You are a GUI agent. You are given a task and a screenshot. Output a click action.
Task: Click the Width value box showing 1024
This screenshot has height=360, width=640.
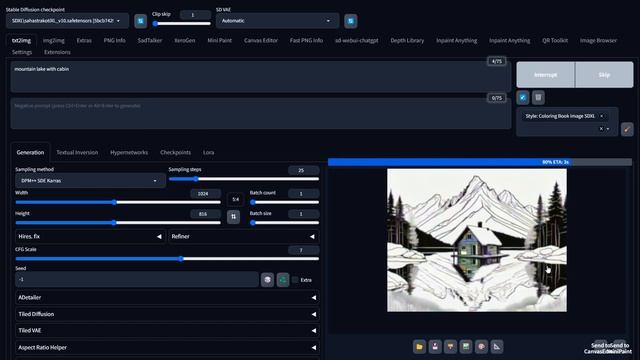(x=206, y=193)
